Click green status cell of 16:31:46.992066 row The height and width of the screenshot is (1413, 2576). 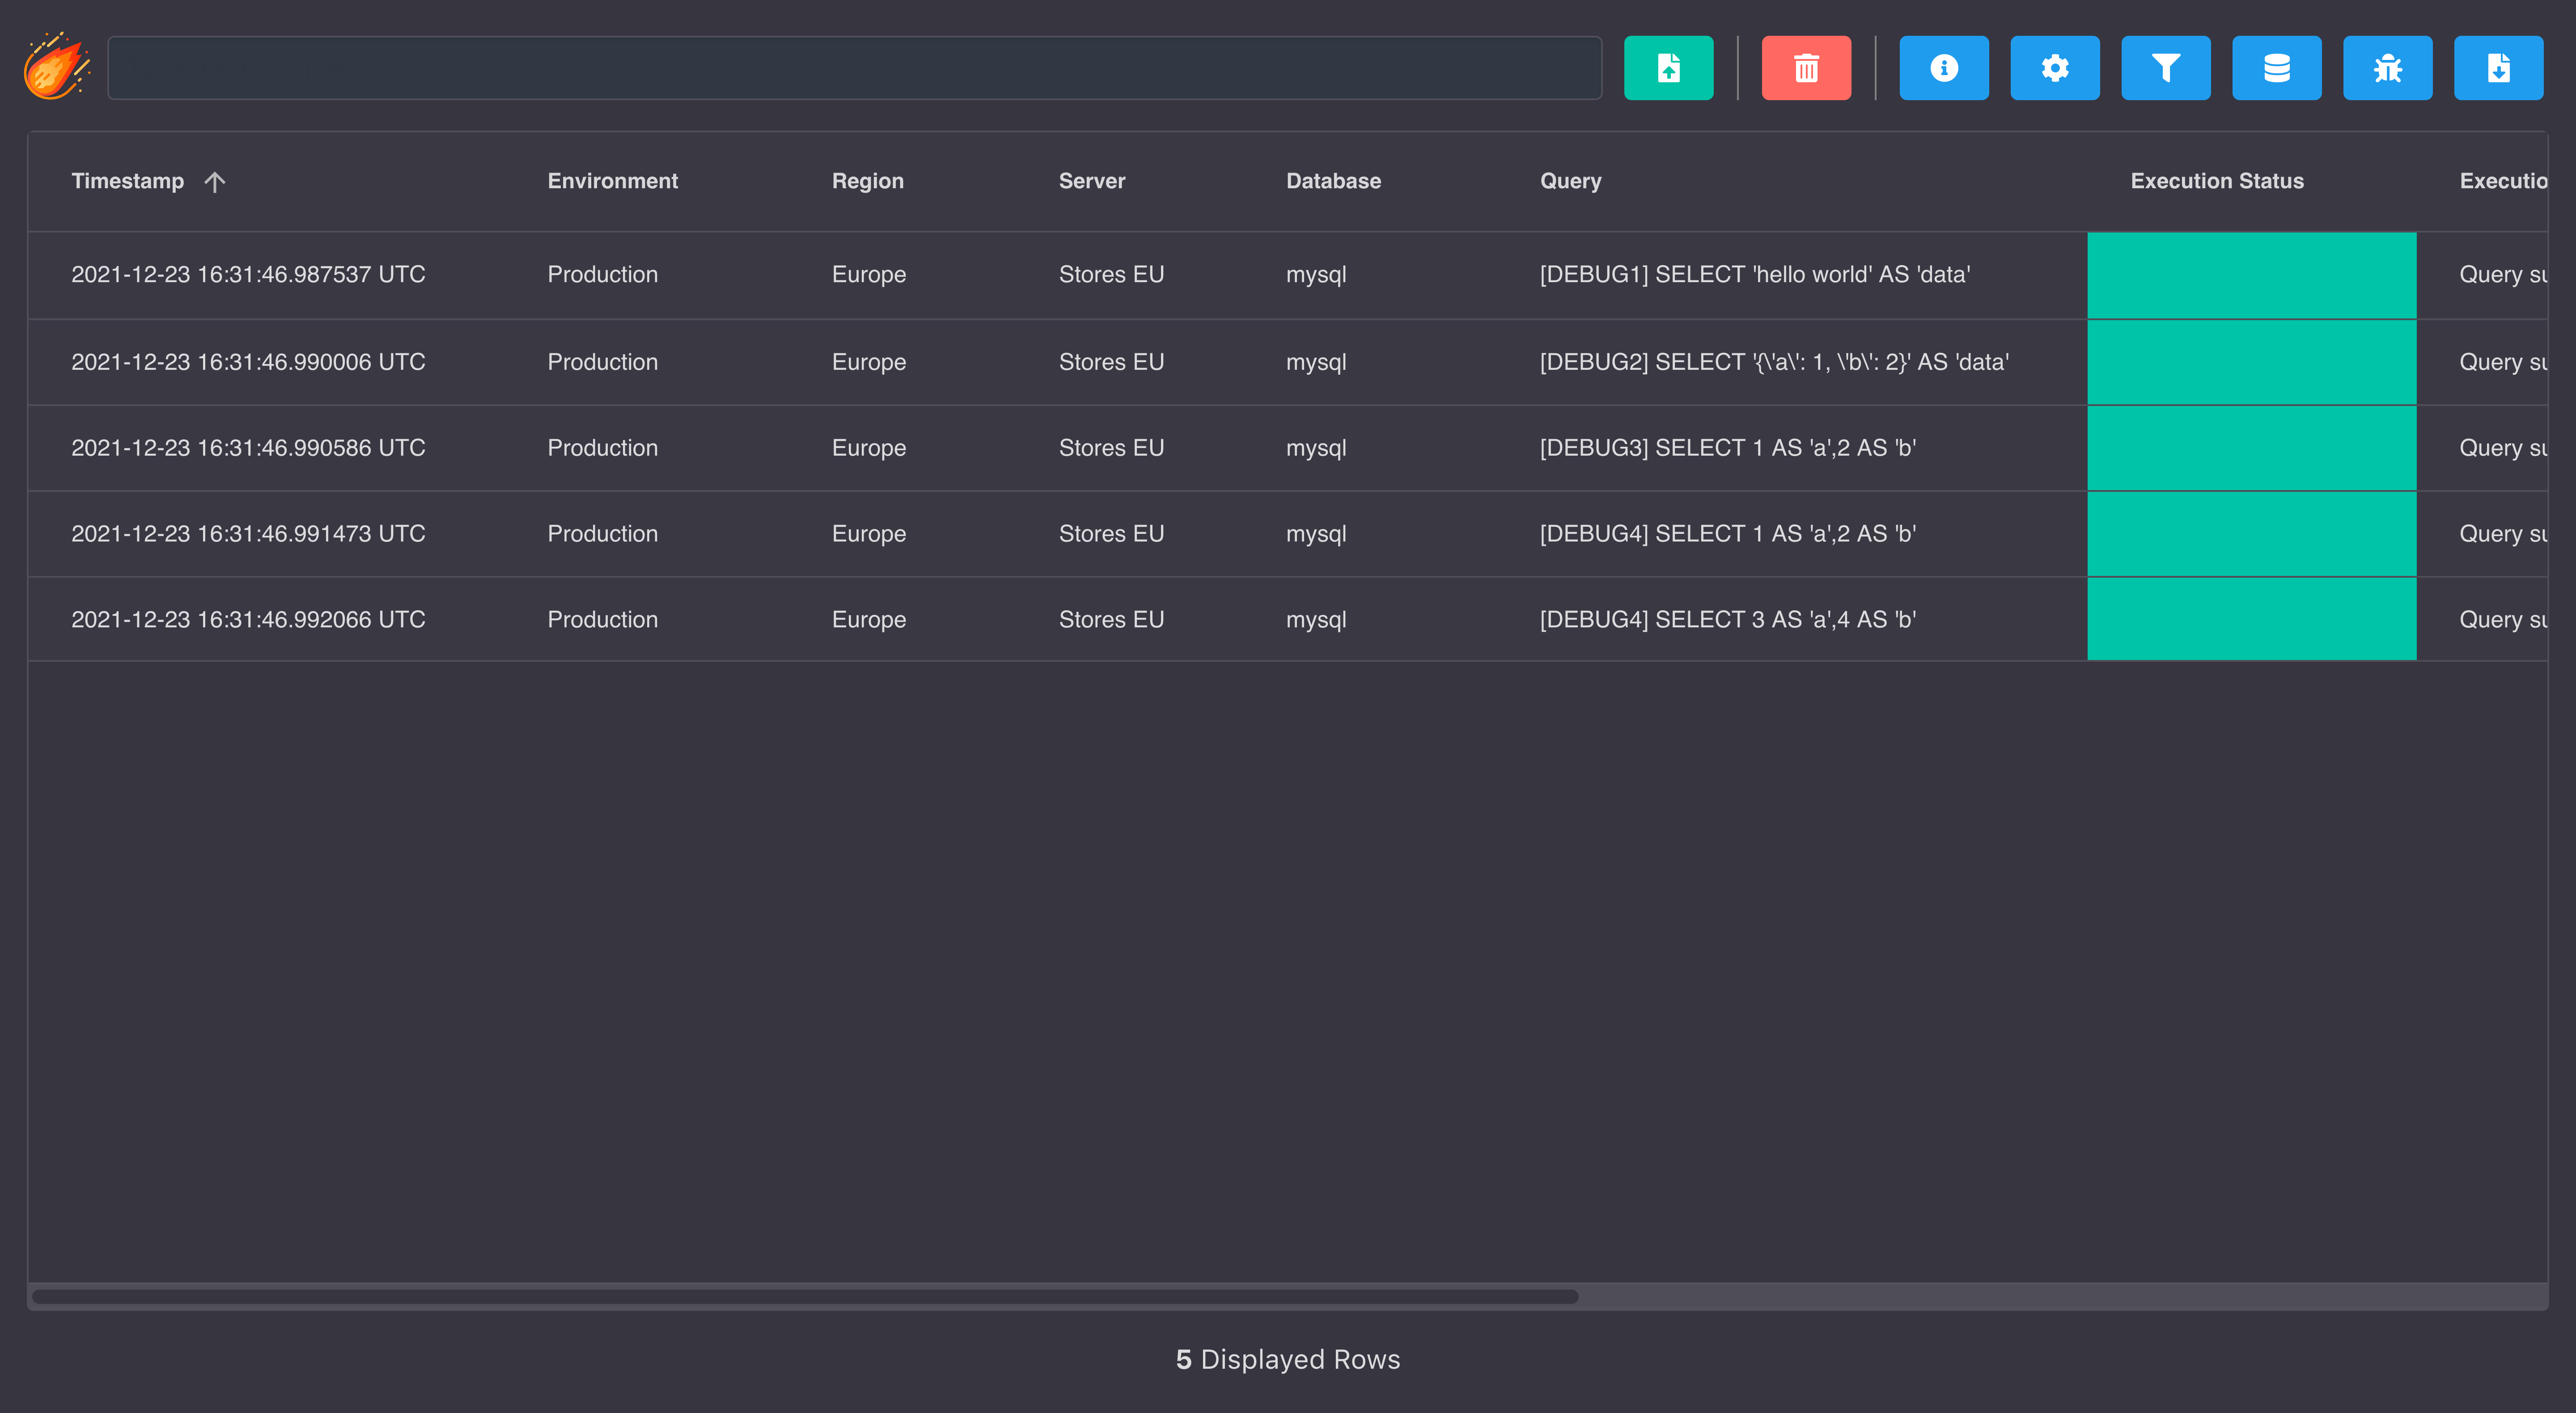(2252, 619)
